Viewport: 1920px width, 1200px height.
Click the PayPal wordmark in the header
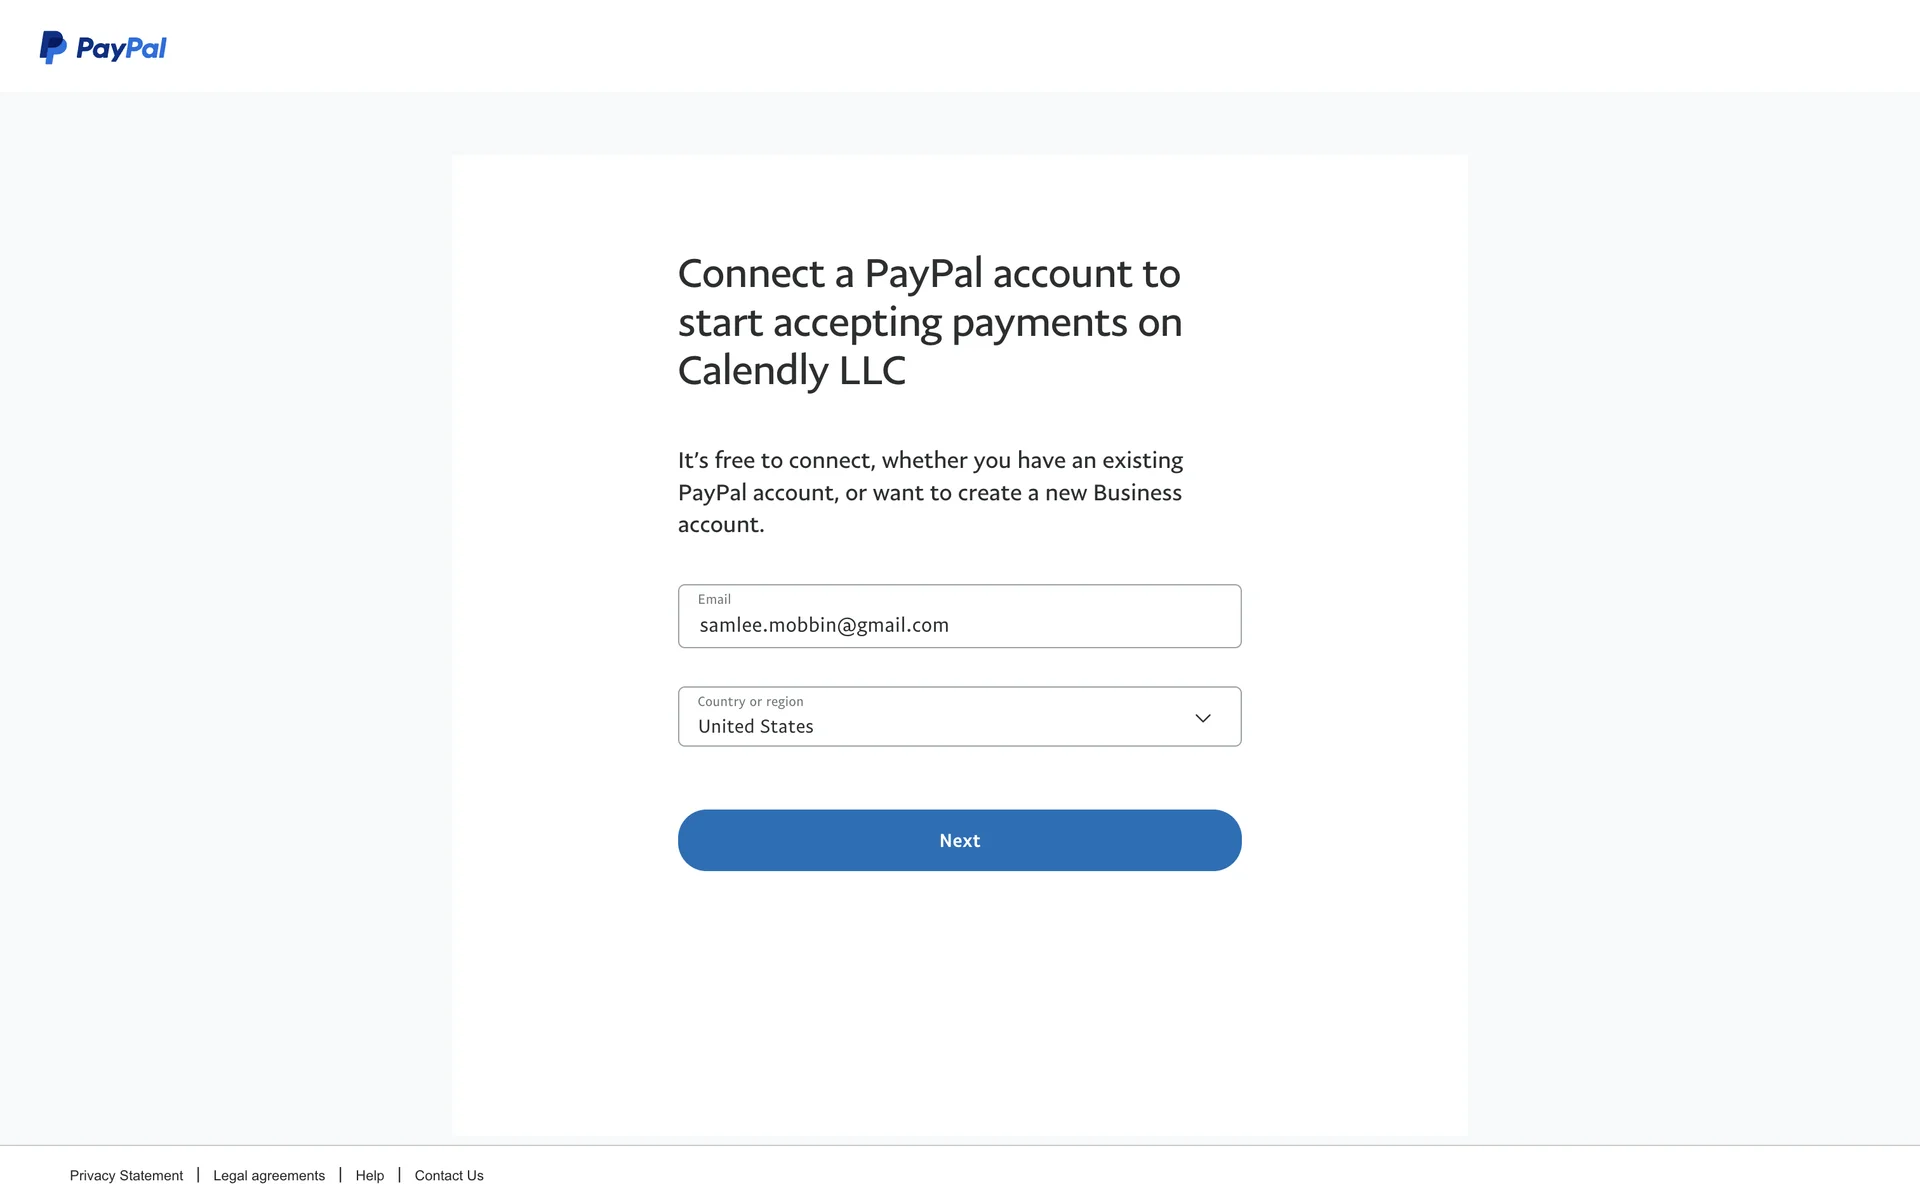tap(121, 48)
